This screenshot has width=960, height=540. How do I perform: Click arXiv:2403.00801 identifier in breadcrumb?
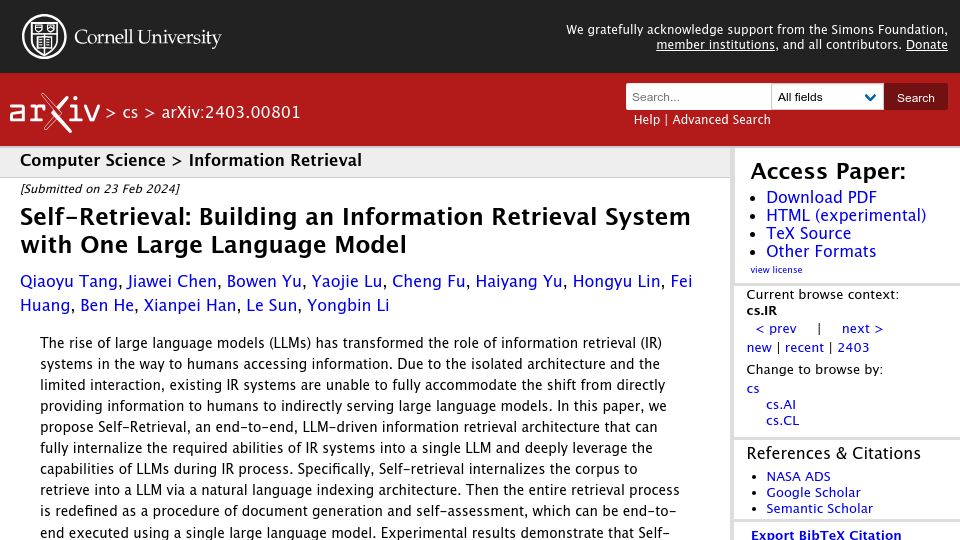coord(231,113)
